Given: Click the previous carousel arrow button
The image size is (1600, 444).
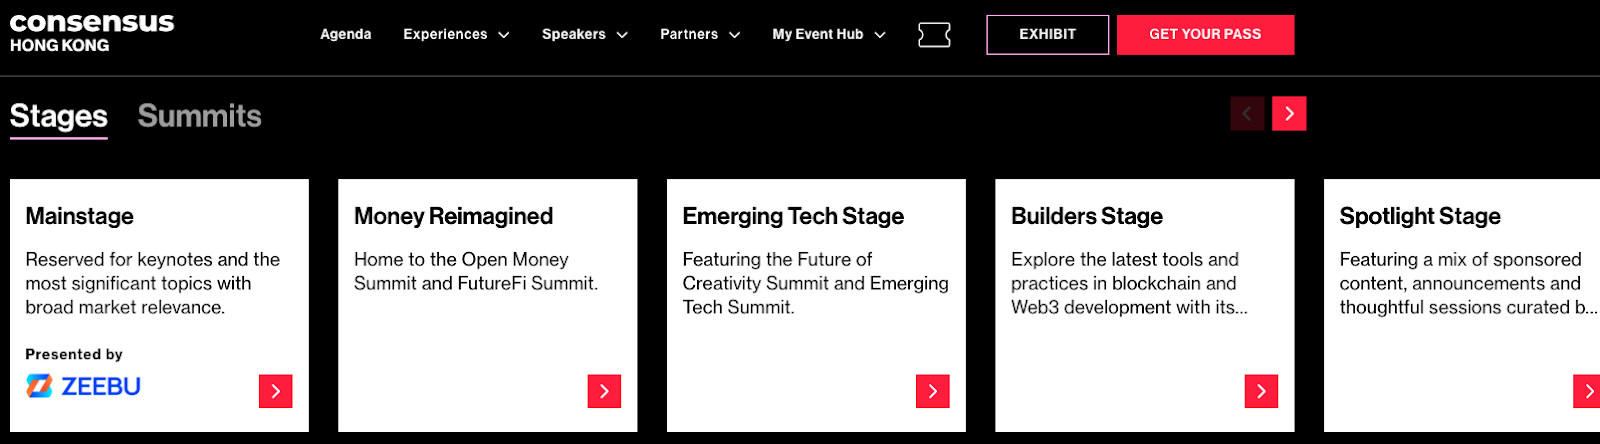Looking at the screenshot, I should pos(1247,114).
